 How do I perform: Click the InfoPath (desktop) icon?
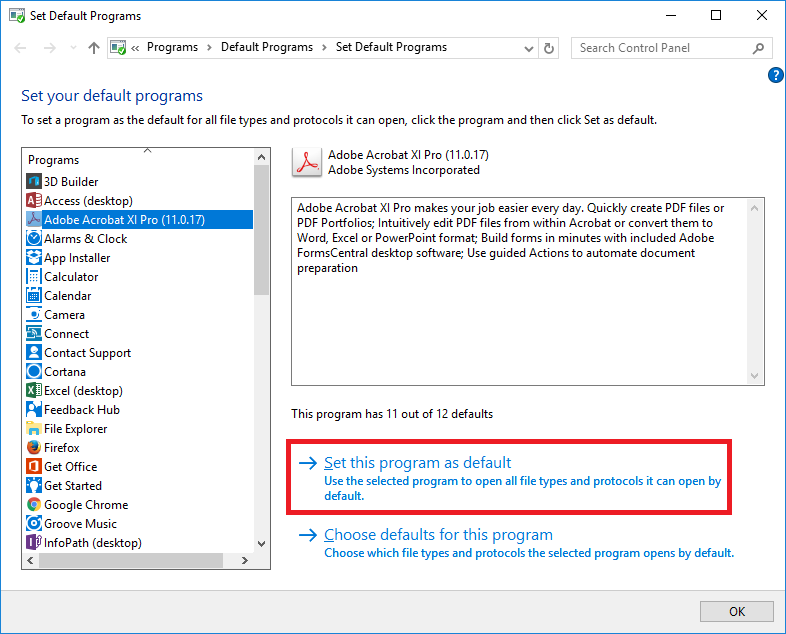34,542
